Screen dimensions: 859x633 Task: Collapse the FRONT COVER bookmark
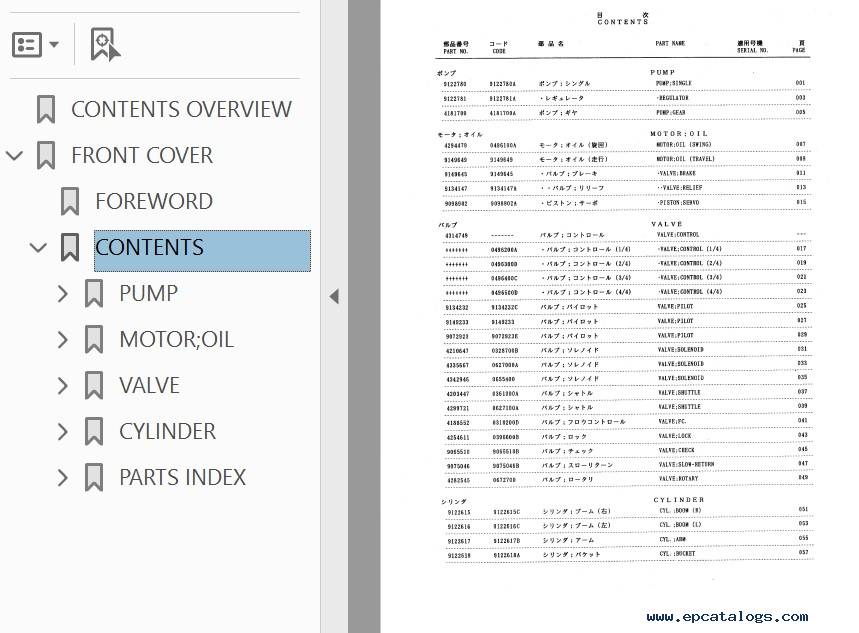pyautogui.click(x=14, y=156)
